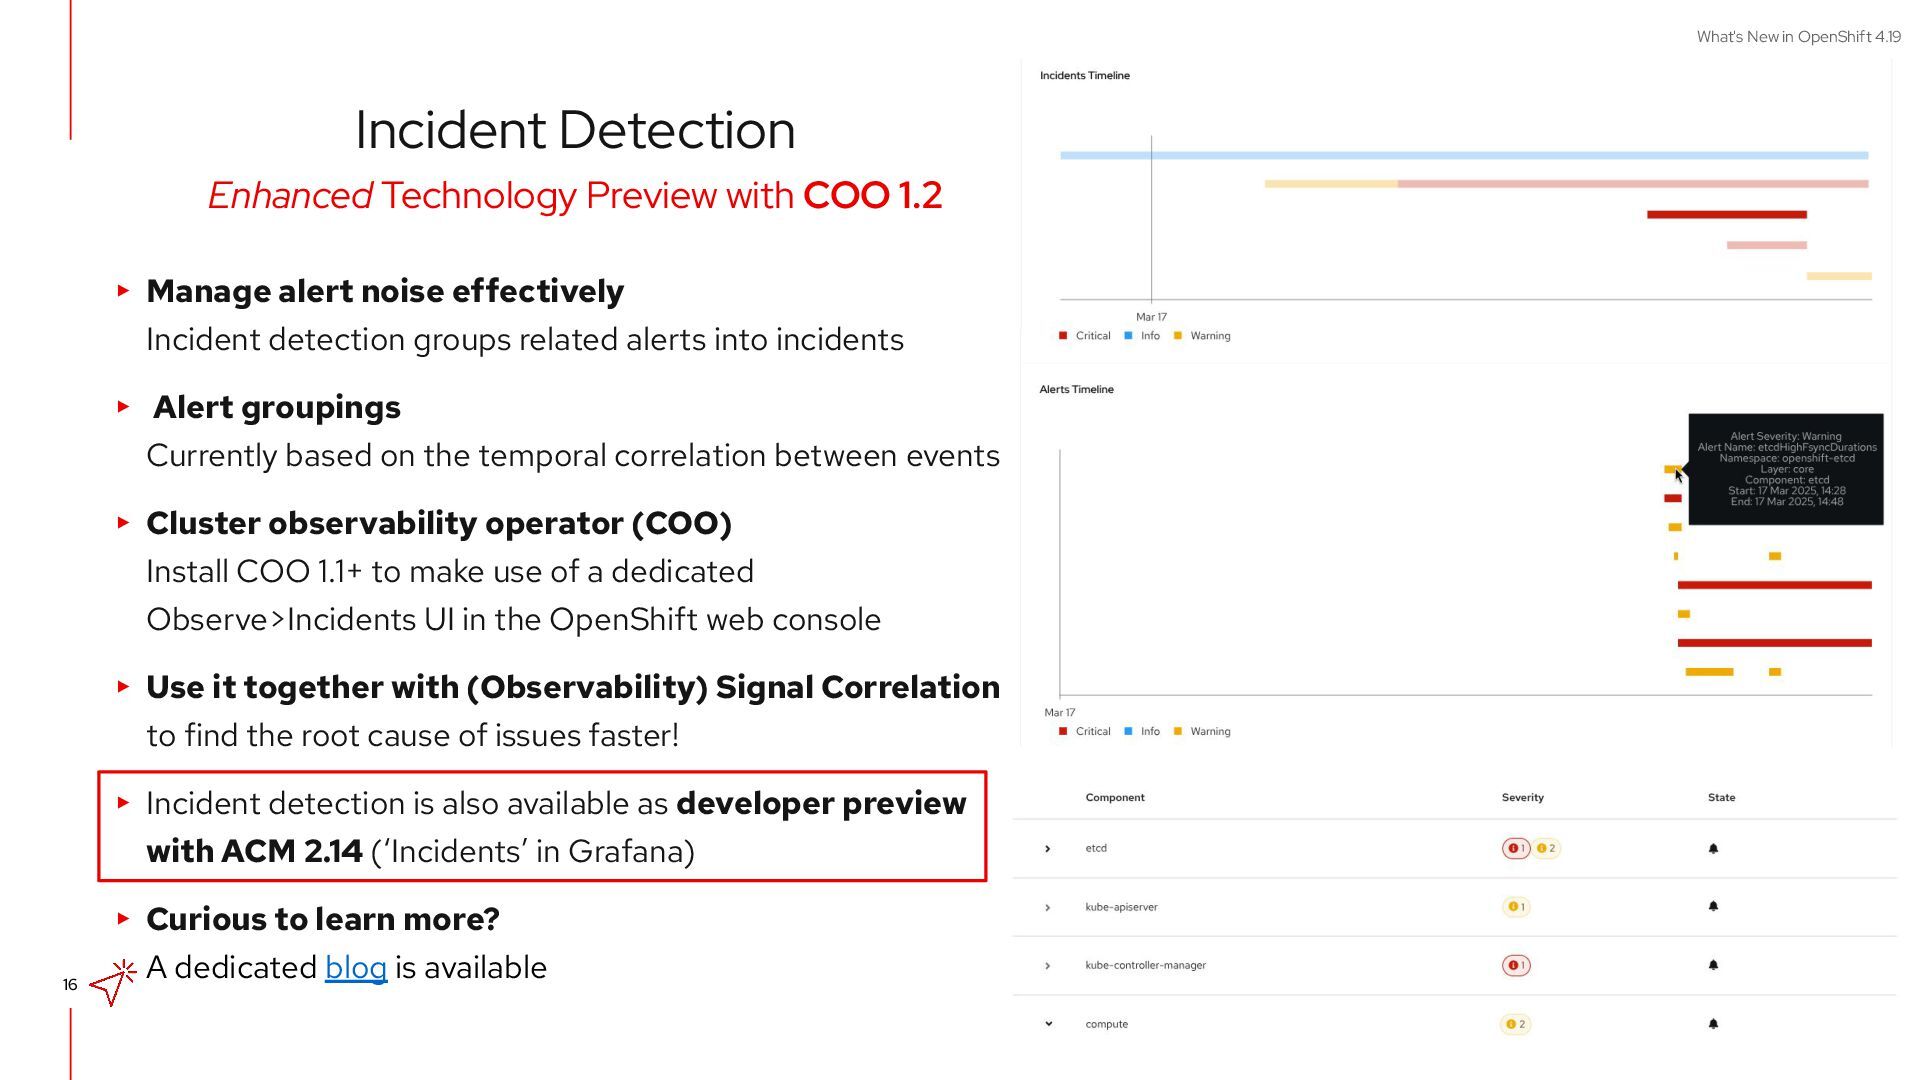Click kube-apiserver warning severity badge
This screenshot has height=1080, width=1920.
point(1516,907)
